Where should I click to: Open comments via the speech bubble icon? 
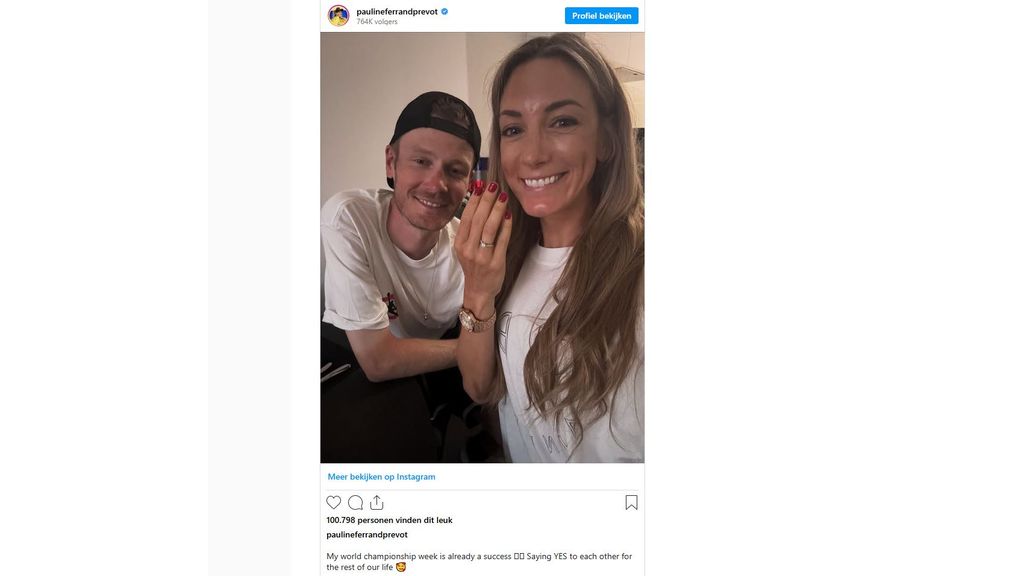click(355, 502)
